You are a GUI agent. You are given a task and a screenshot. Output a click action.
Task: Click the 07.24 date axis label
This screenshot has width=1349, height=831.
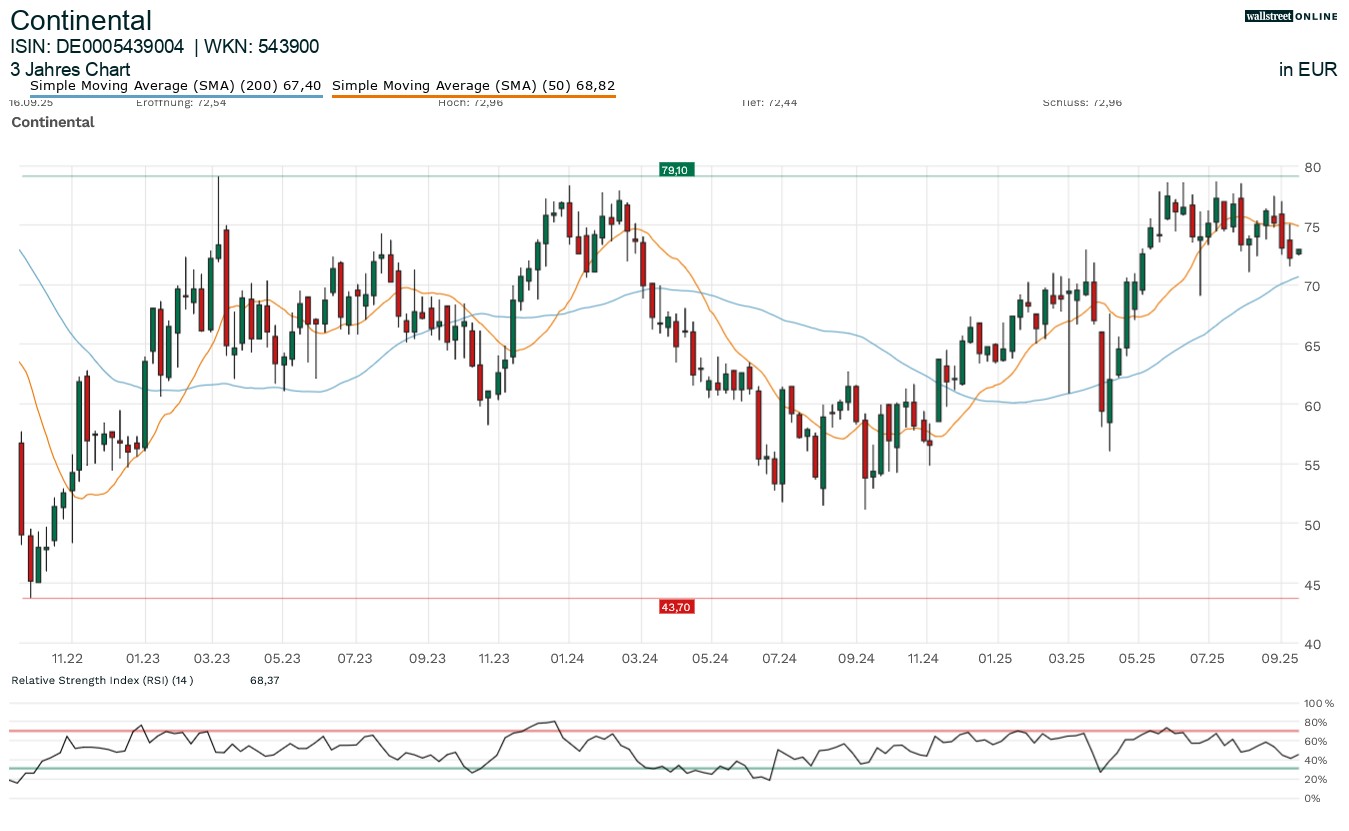tap(779, 658)
